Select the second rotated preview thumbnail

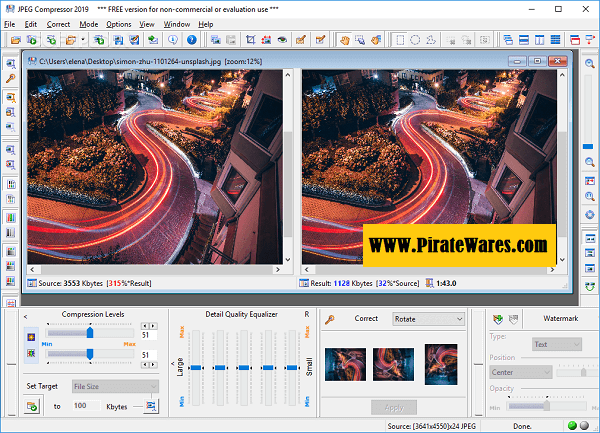pos(393,364)
